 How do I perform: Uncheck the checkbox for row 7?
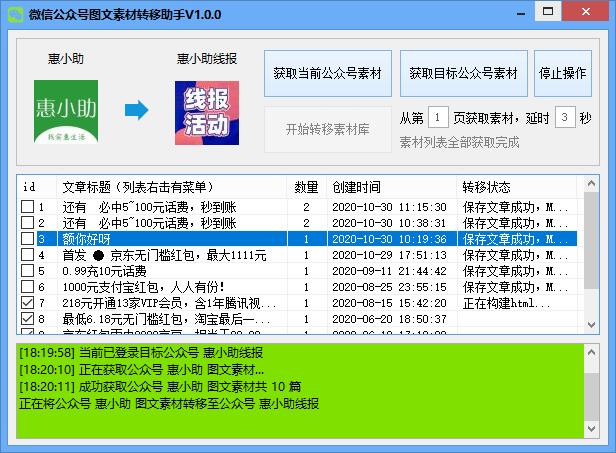tap(27, 303)
